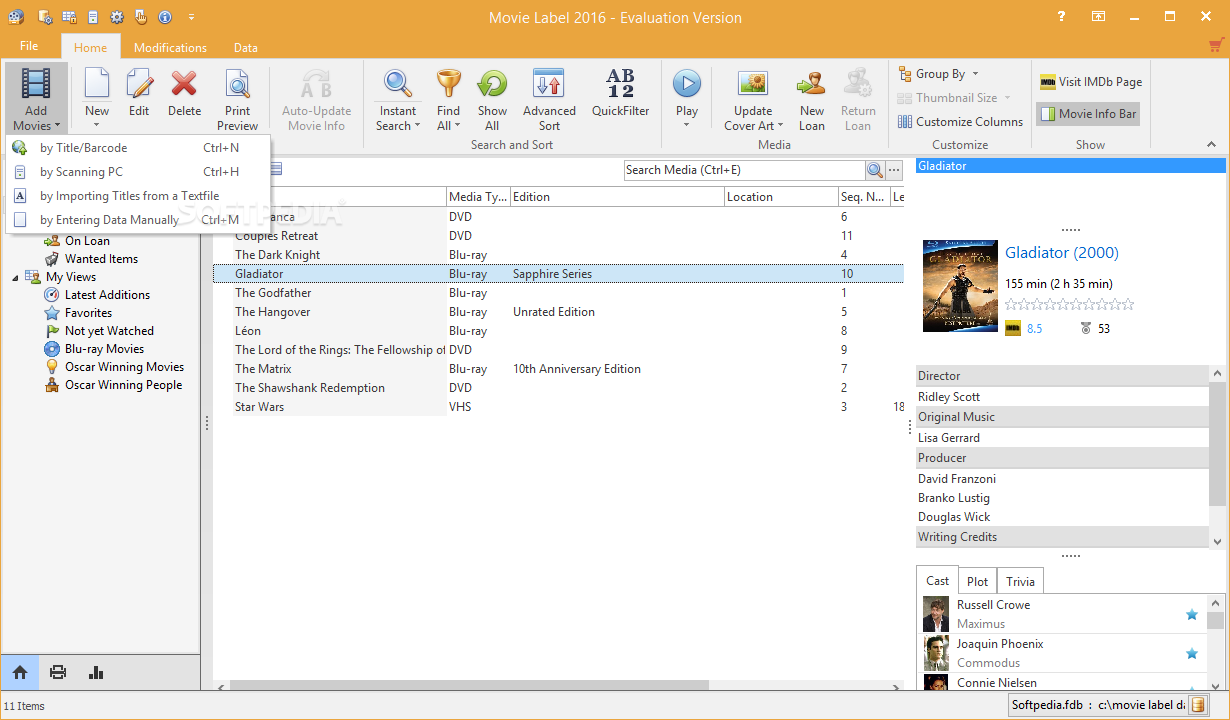The image size is (1230, 720).
Task: Choose Add by Scanning PC
Action: pyautogui.click(x=138, y=171)
